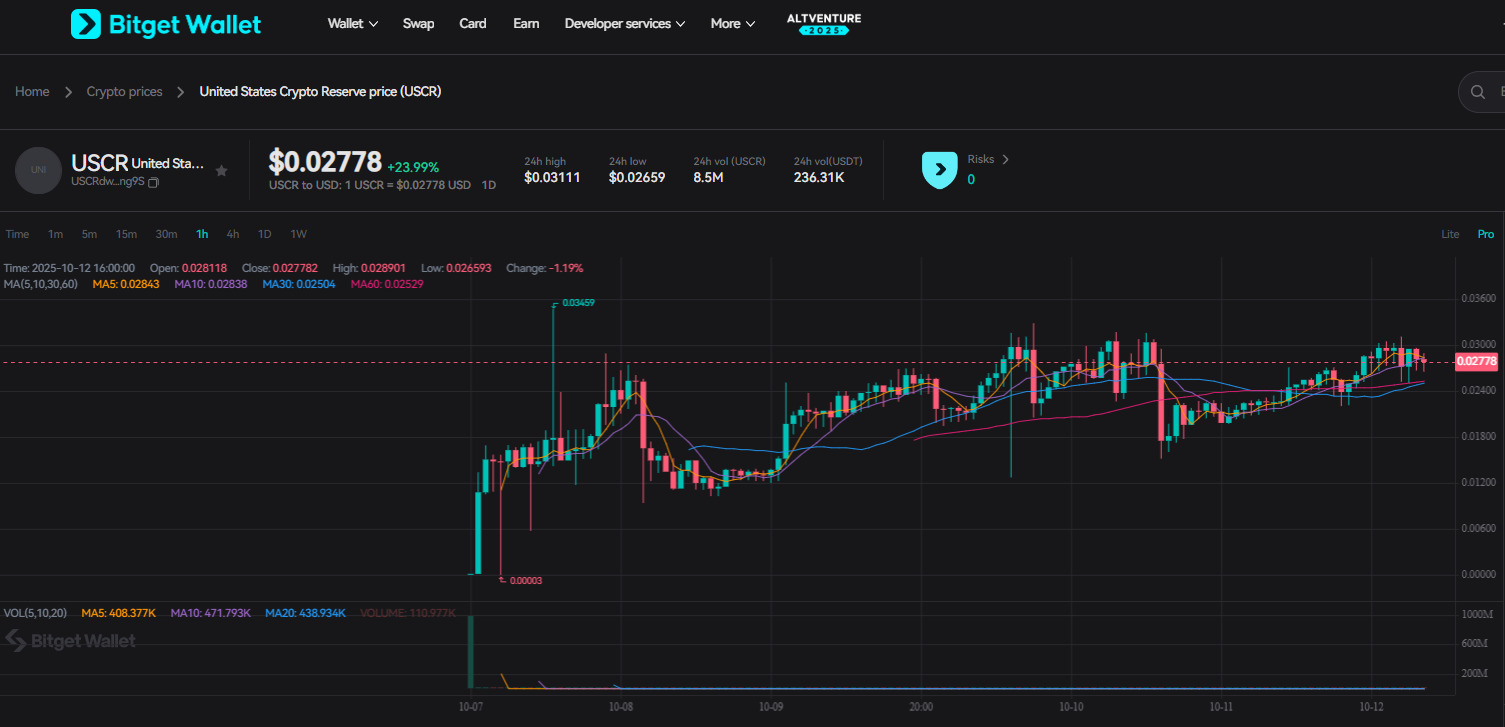This screenshot has width=1505, height=727.
Task: Click the 10-09 date axis label
Action: click(771, 706)
